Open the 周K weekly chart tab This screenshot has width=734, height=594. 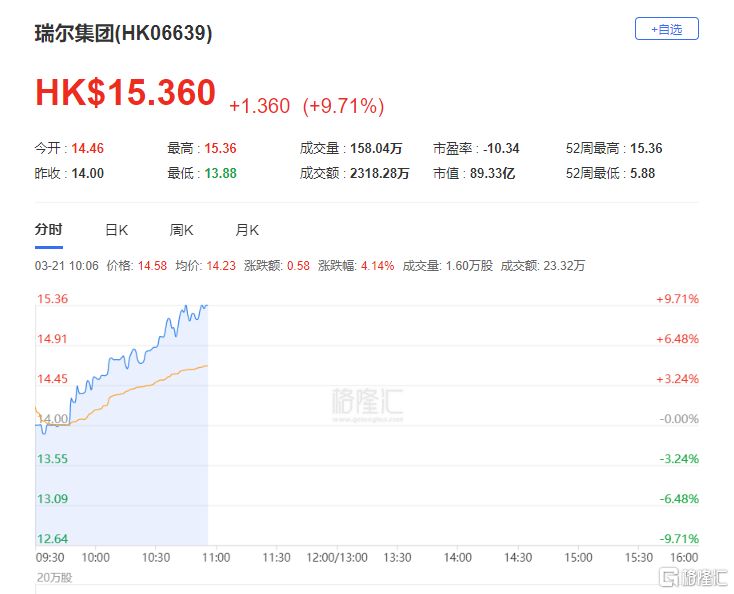(x=181, y=230)
